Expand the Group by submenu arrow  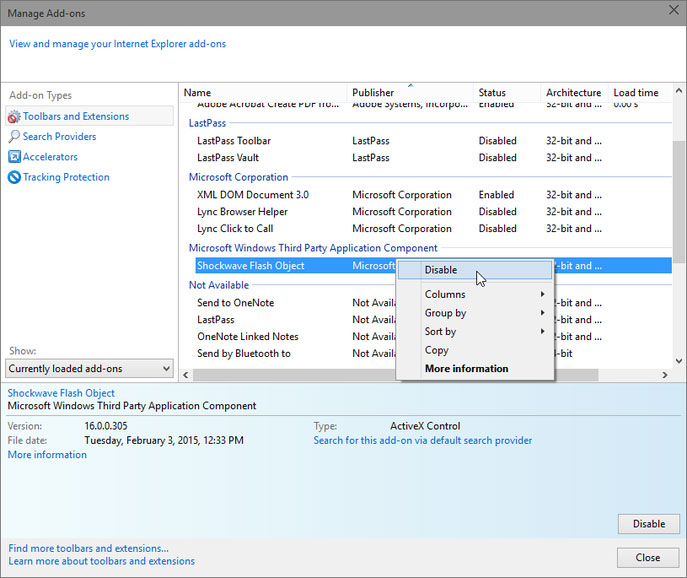[x=542, y=313]
